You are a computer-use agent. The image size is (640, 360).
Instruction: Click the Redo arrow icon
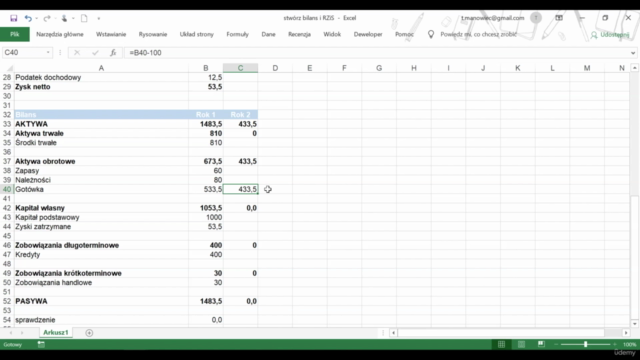(x=47, y=18)
